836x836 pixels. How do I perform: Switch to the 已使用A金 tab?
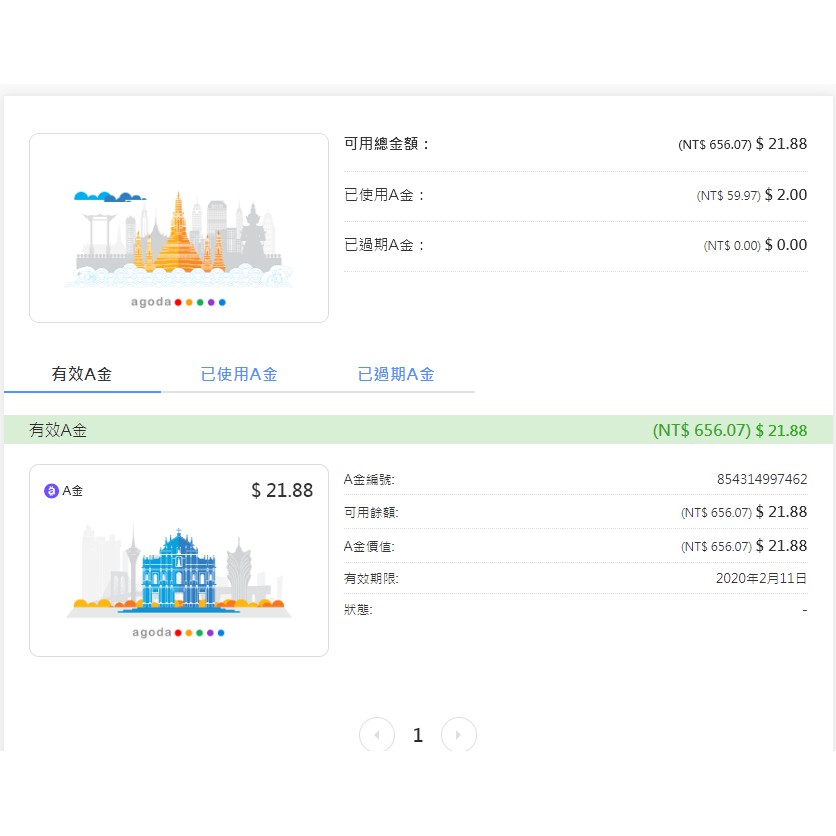click(239, 374)
